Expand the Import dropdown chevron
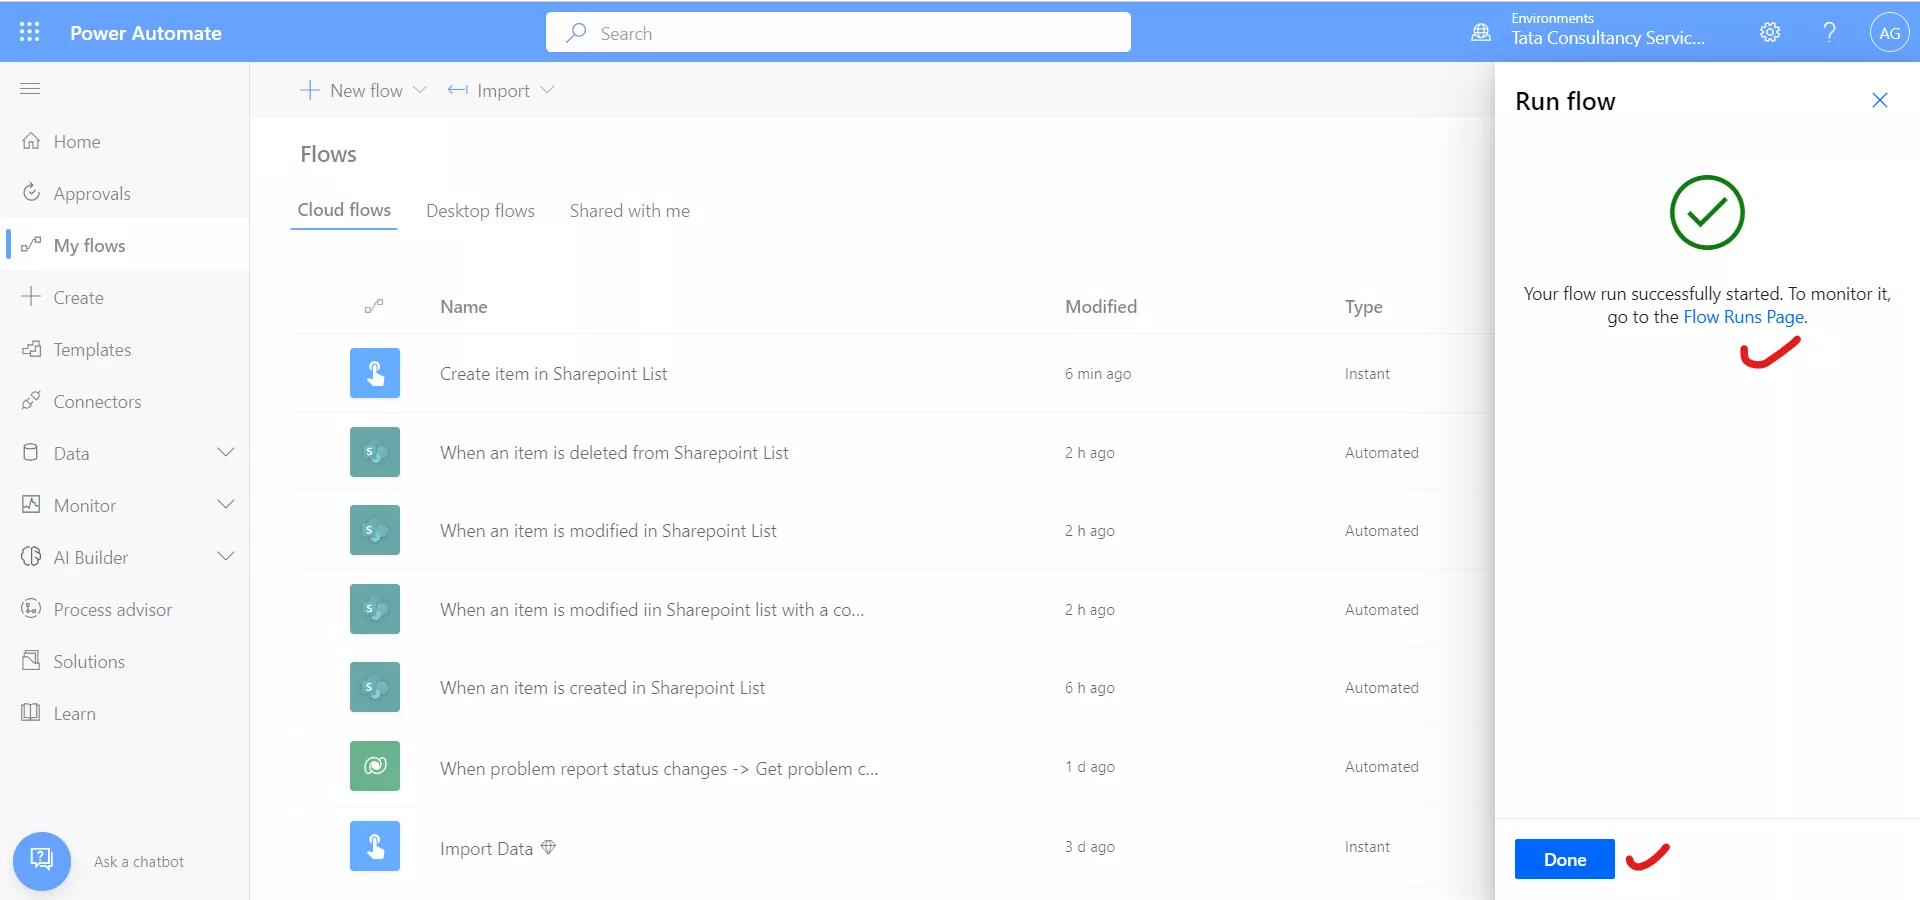This screenshot has height=900, width=1920. pos(547,90)
